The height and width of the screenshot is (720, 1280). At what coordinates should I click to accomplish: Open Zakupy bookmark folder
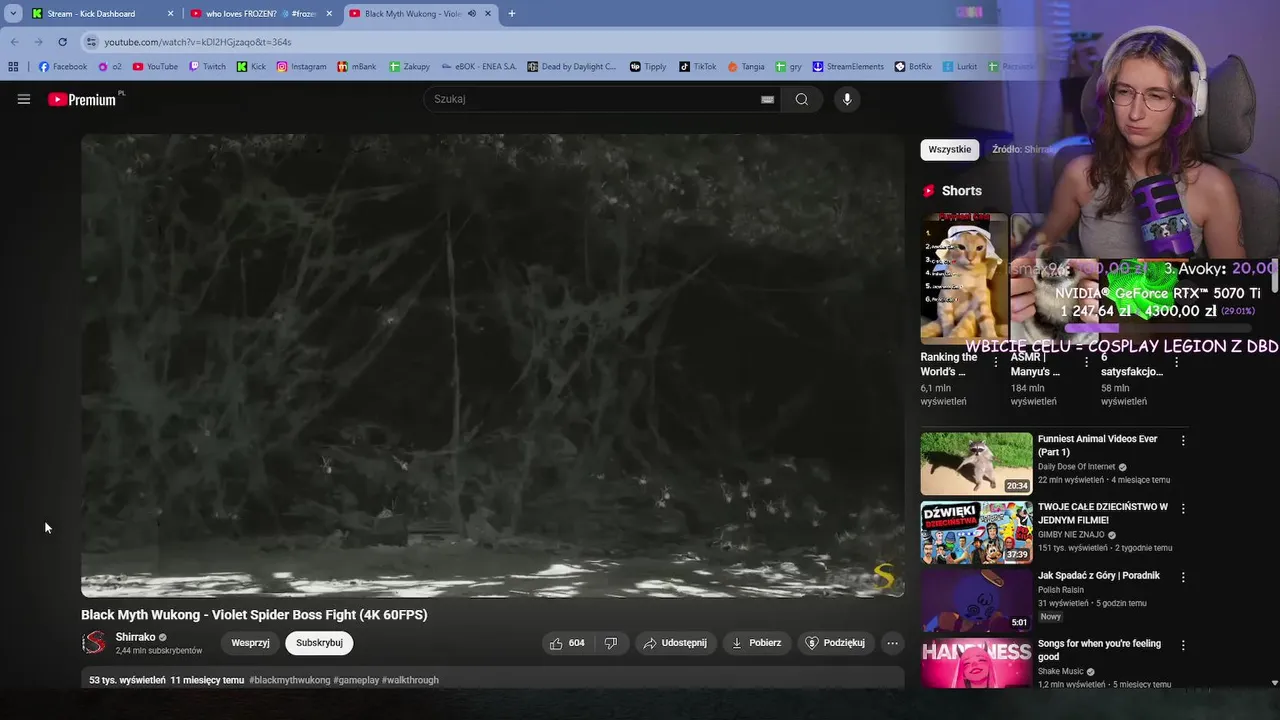409,67
